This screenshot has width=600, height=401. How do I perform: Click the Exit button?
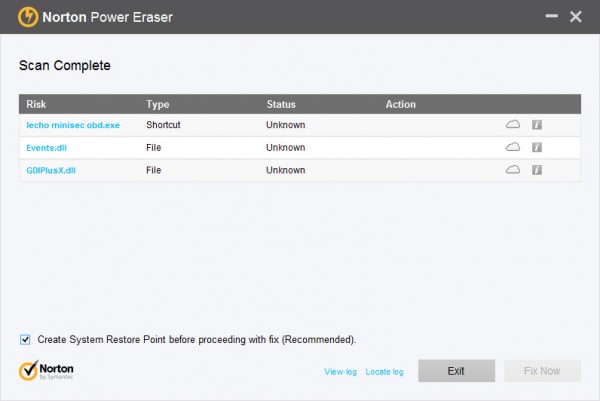(x=457, y=371)
